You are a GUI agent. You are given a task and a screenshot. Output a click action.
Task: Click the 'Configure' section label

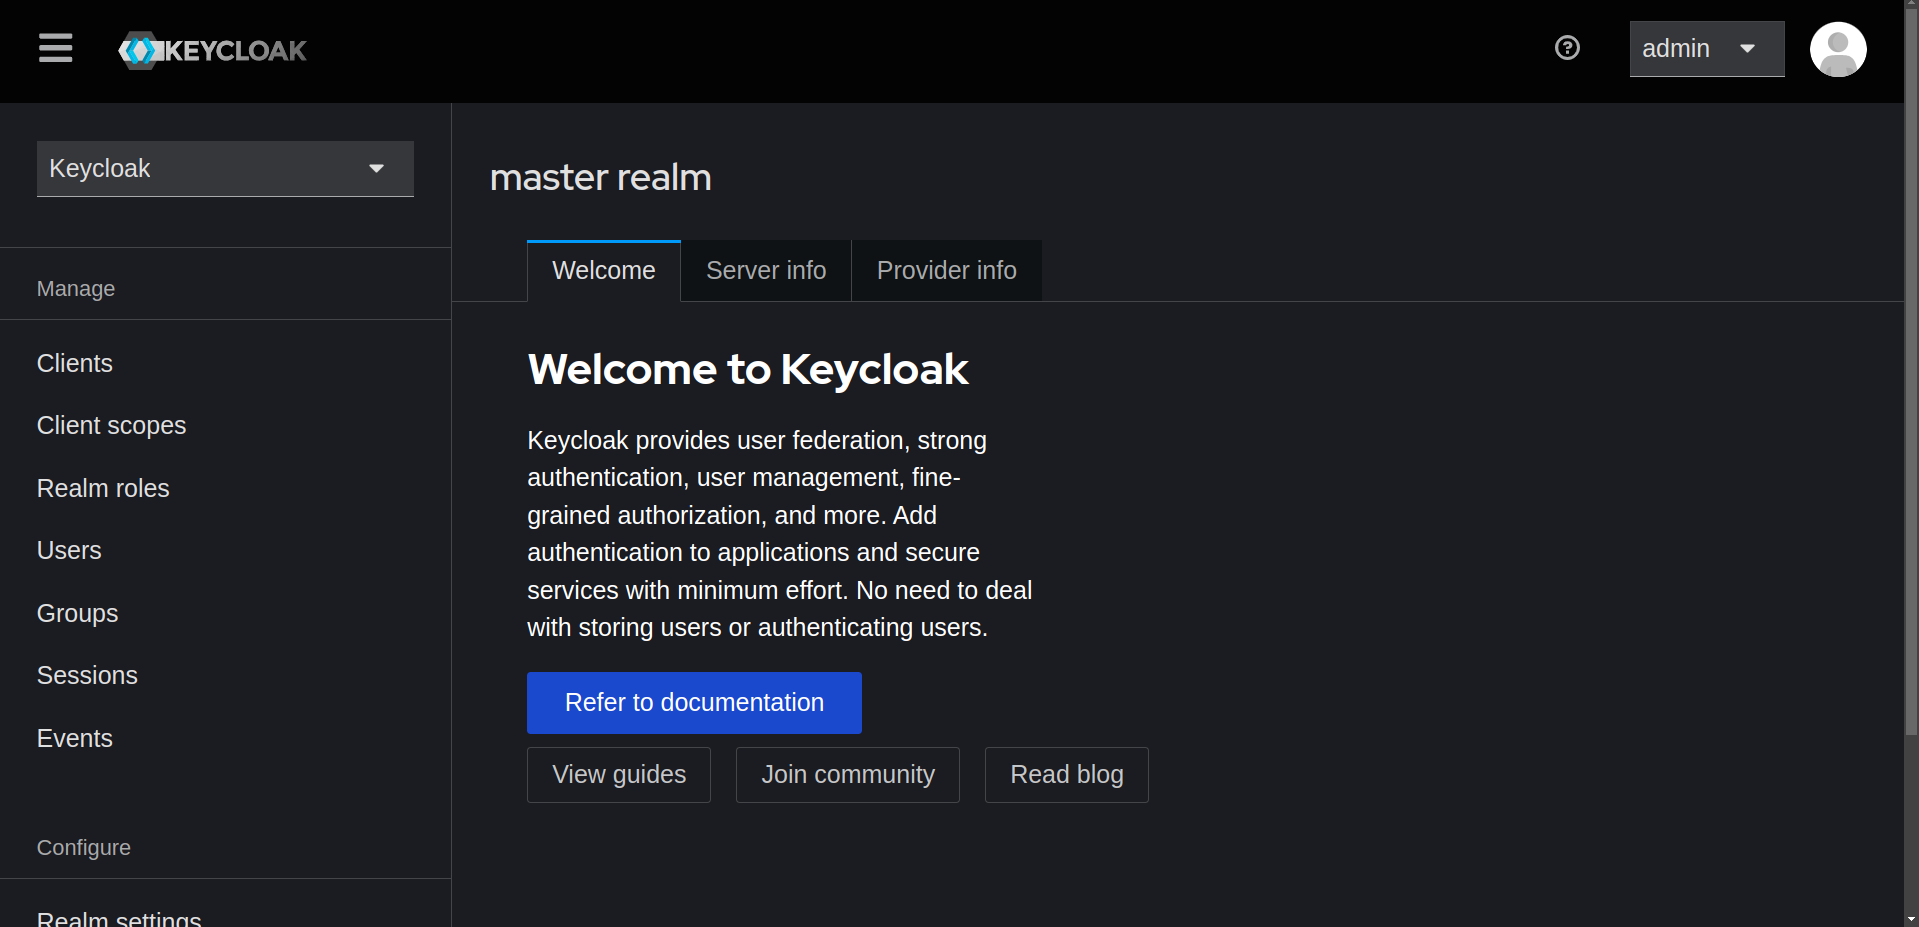coord(84,848)
